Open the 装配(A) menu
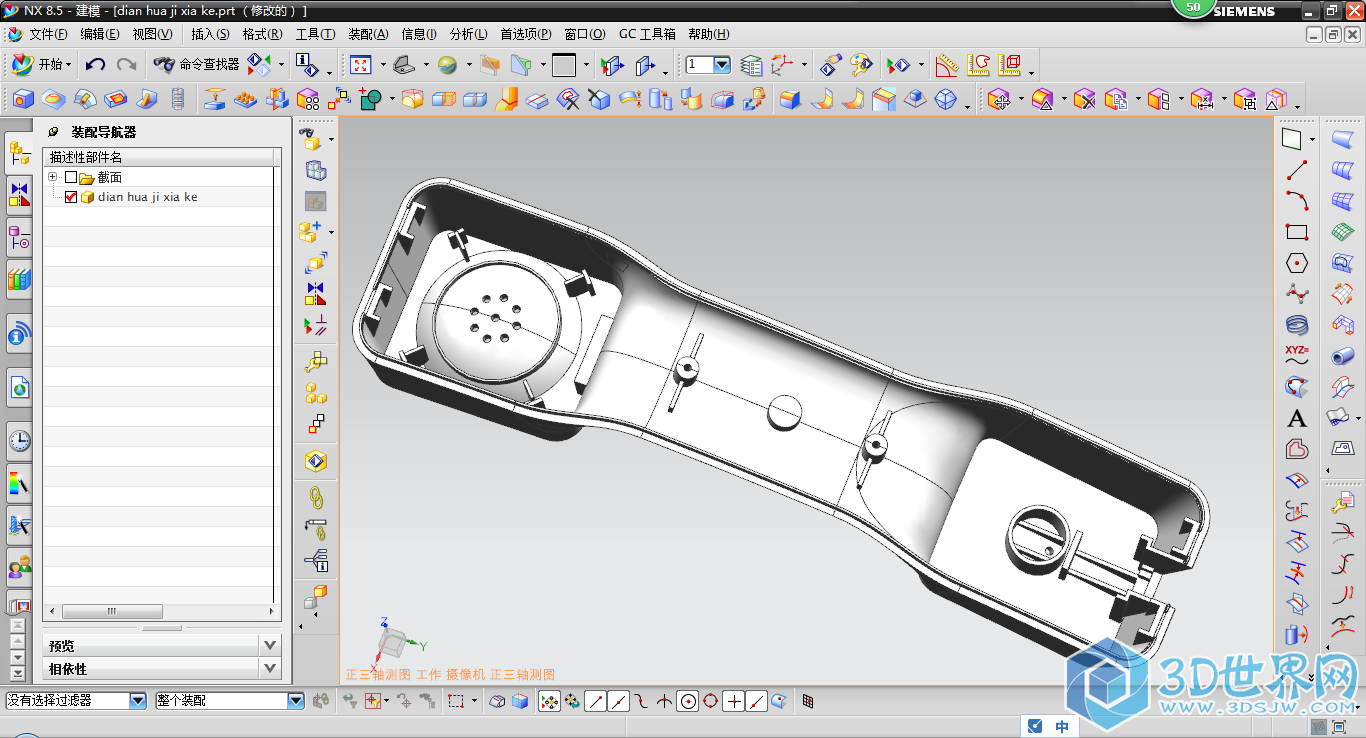1366x738 pixels. point(368,34)
